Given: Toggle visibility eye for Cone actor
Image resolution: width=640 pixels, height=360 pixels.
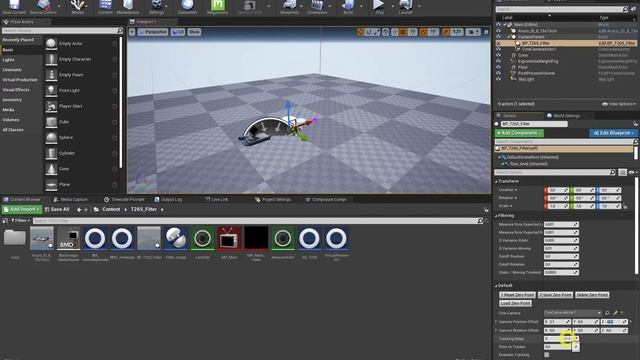Looking at the screenshot, I should click(x=498, y=55).
